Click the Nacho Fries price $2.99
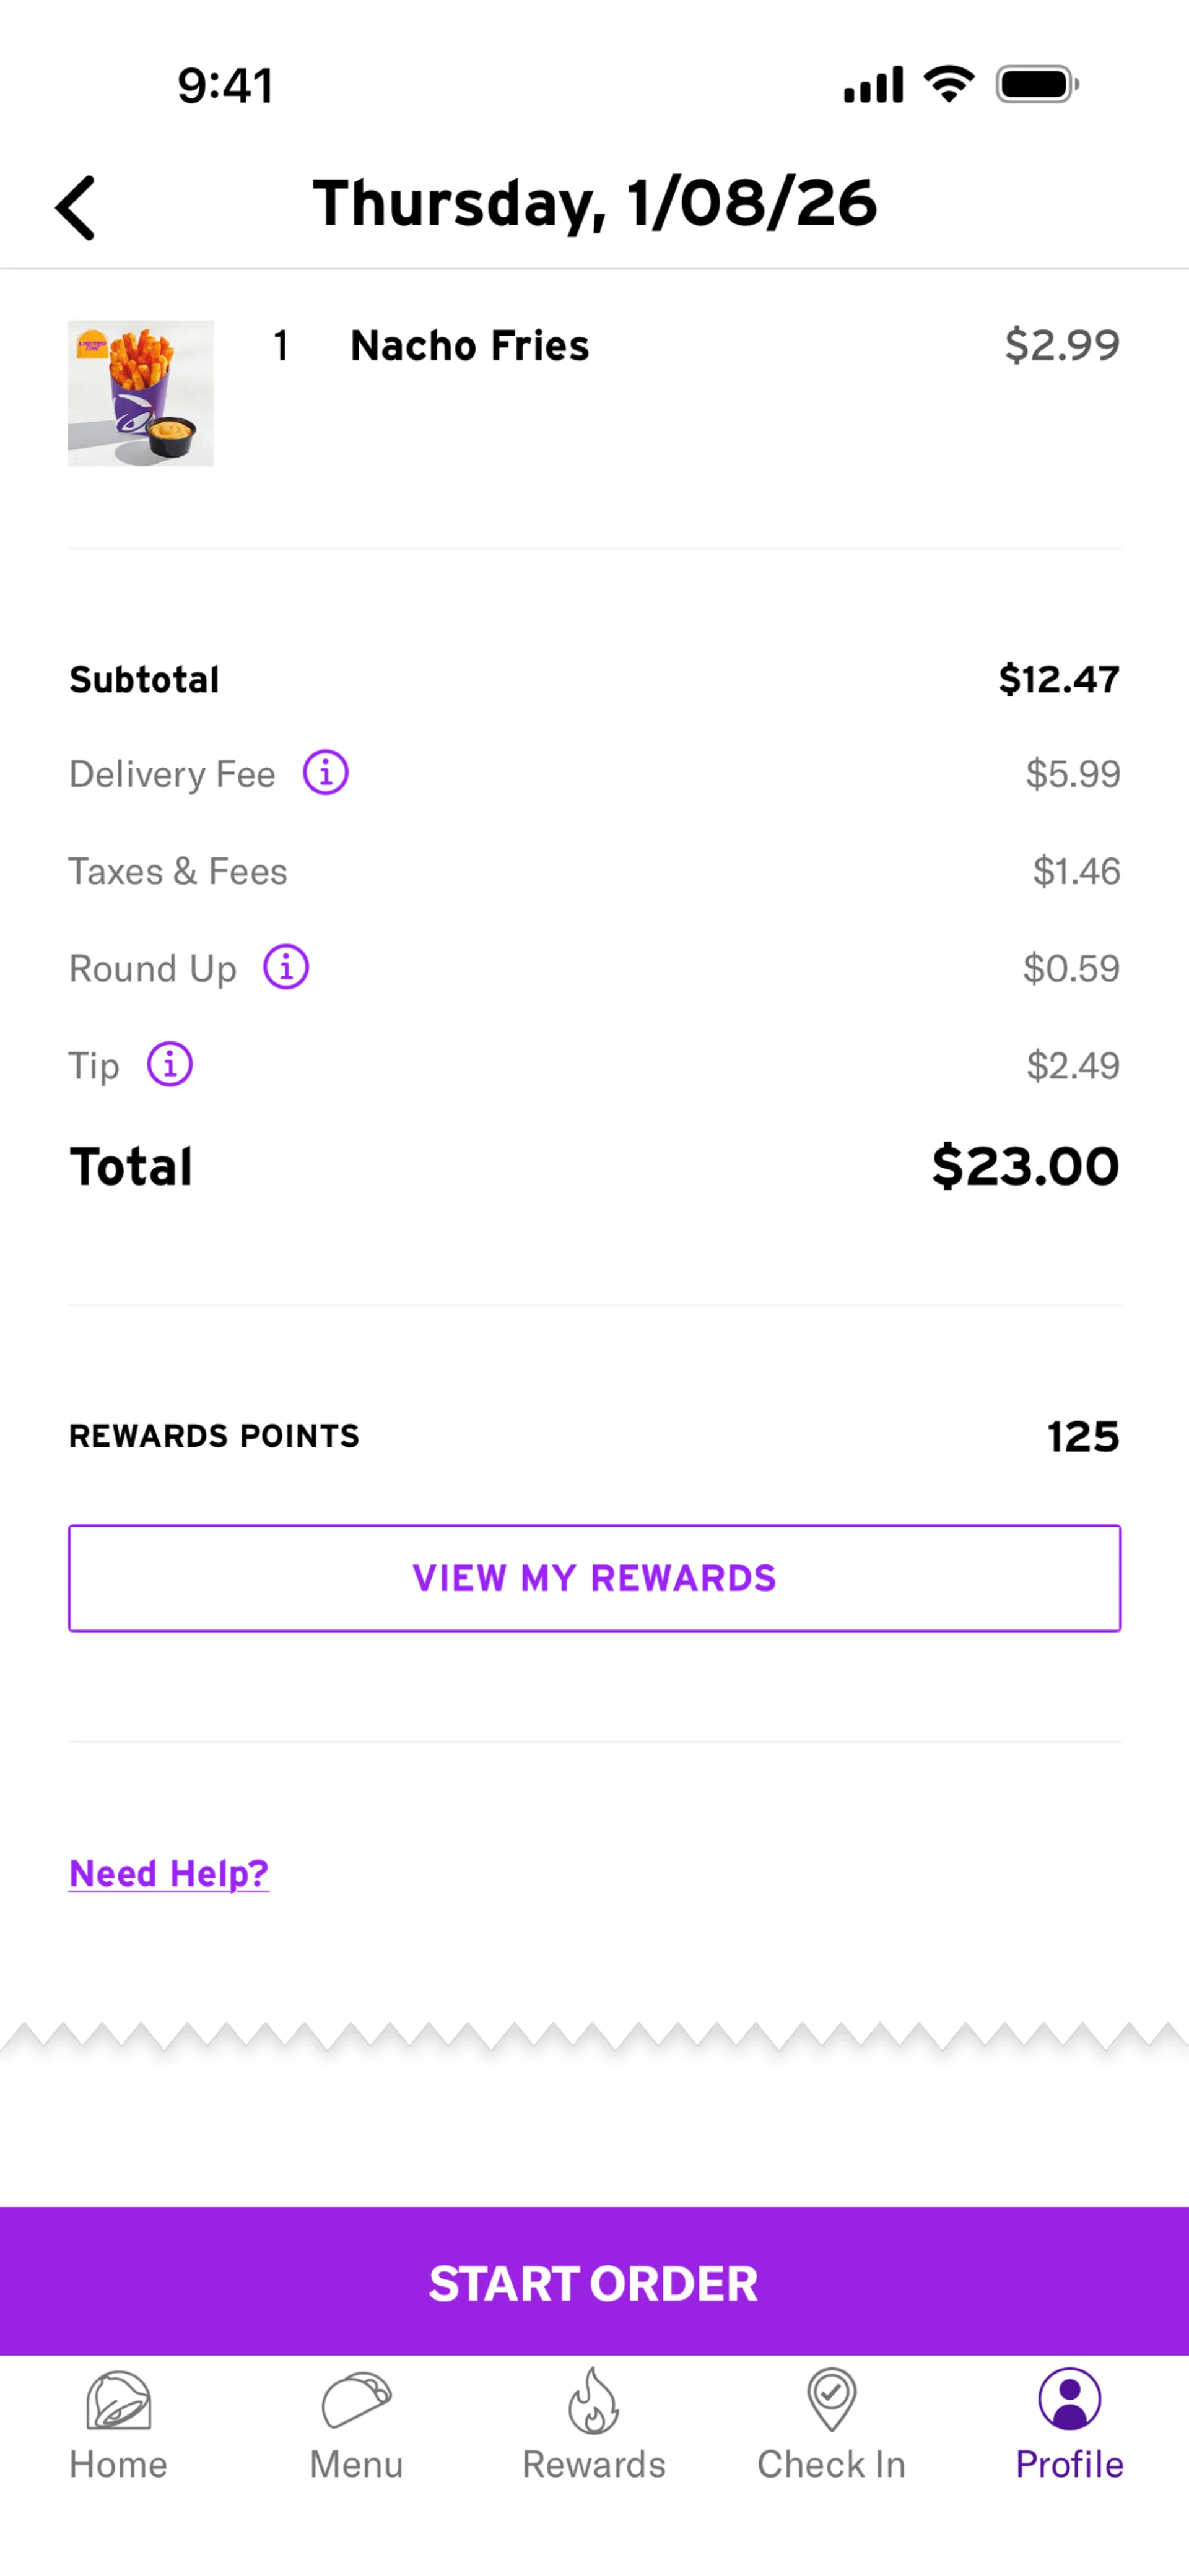 pyautogui.click(x=1061, y=345)
